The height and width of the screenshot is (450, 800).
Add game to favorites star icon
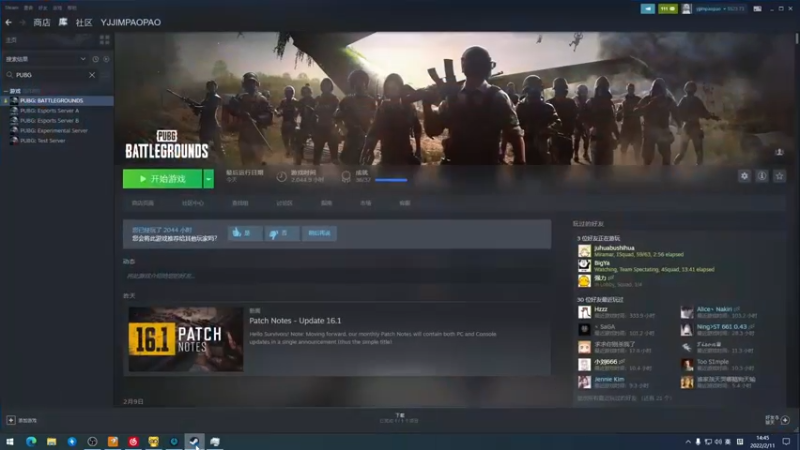779,176
